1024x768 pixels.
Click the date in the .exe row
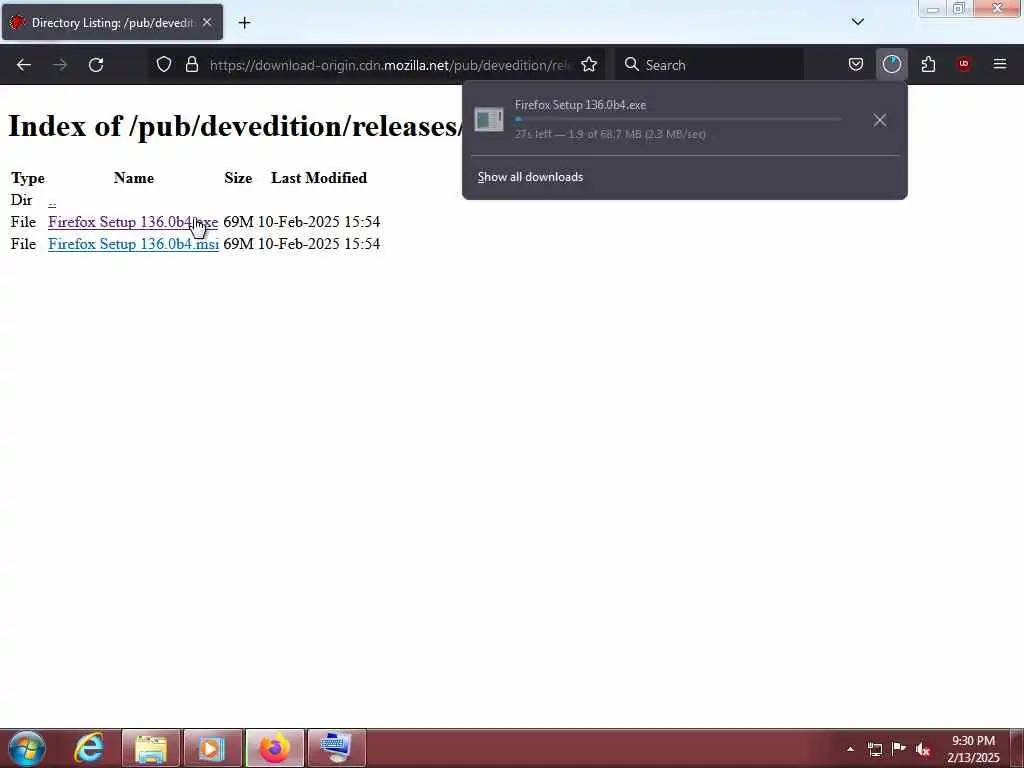coord(319,222)
